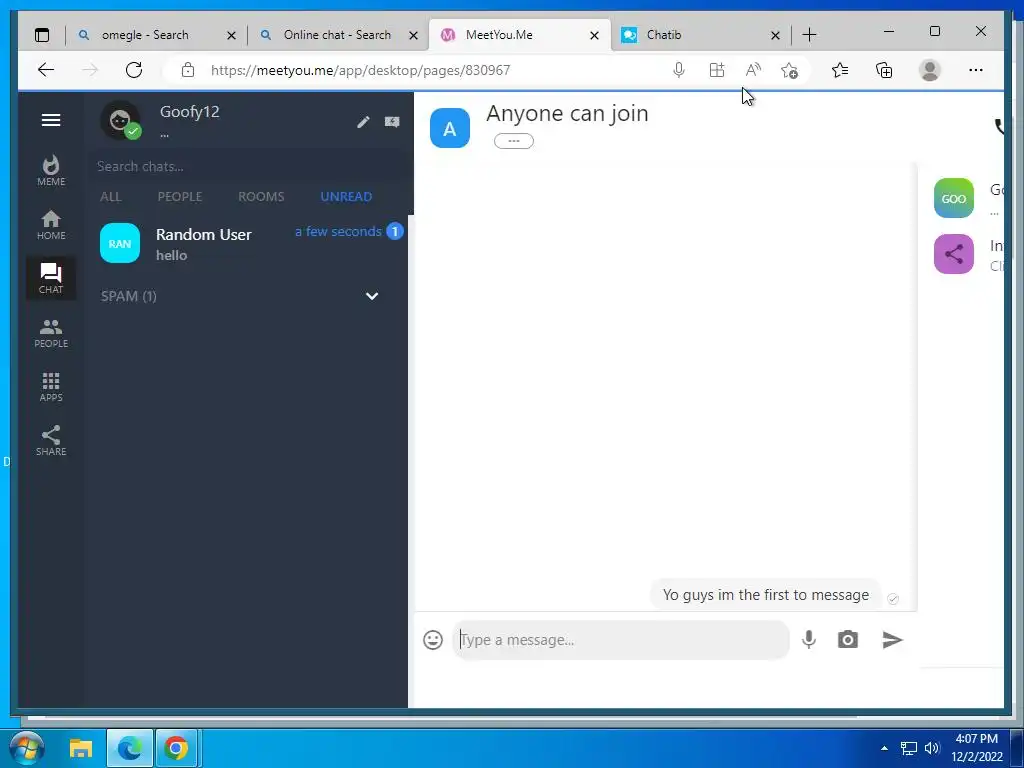This screenshot has height=768, width=1024.
Task: Click the Edge taskbar icon
Action: coord(130,748)
